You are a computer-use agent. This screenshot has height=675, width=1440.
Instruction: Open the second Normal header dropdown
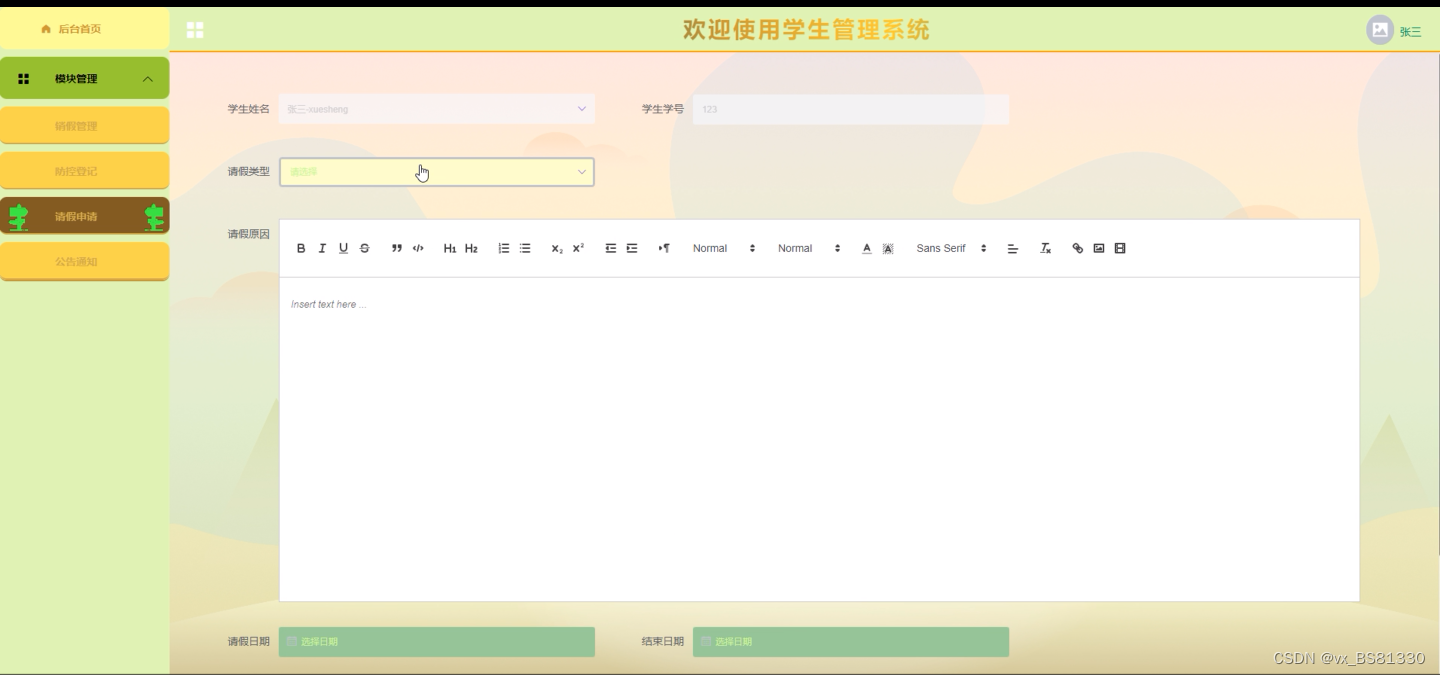tap(809, 248)
